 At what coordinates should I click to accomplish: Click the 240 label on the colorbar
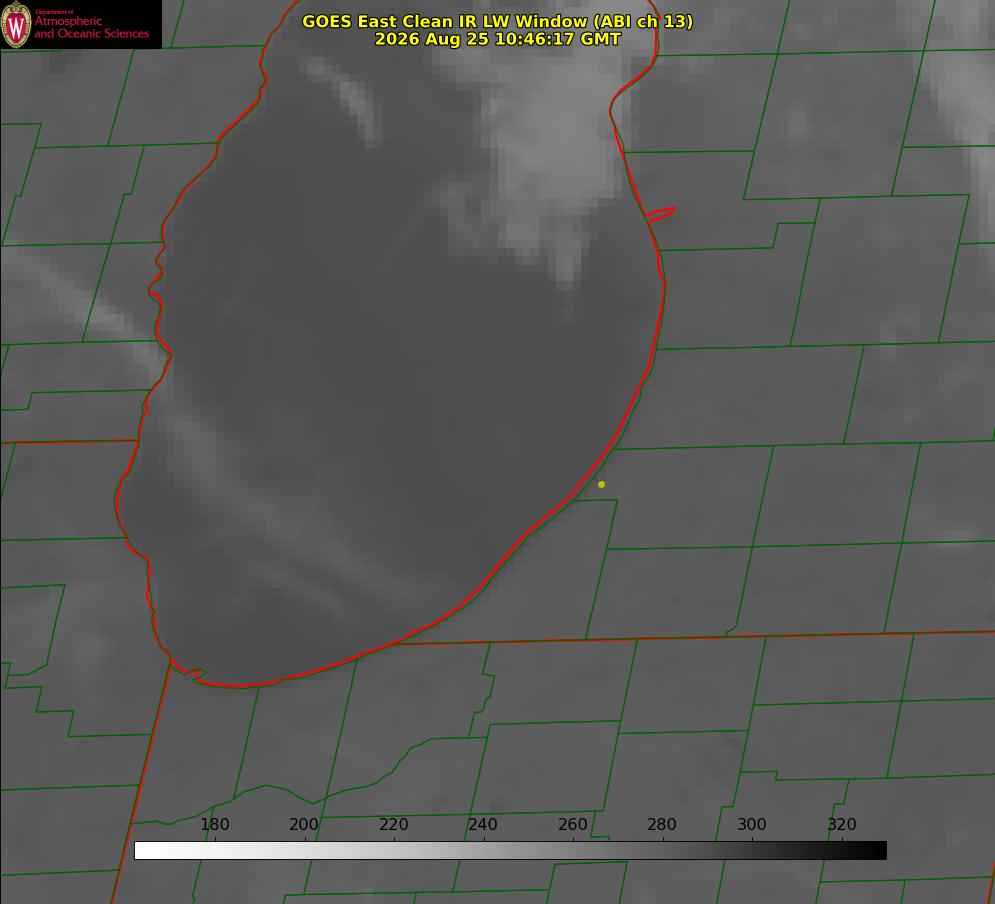pos(482,824)
